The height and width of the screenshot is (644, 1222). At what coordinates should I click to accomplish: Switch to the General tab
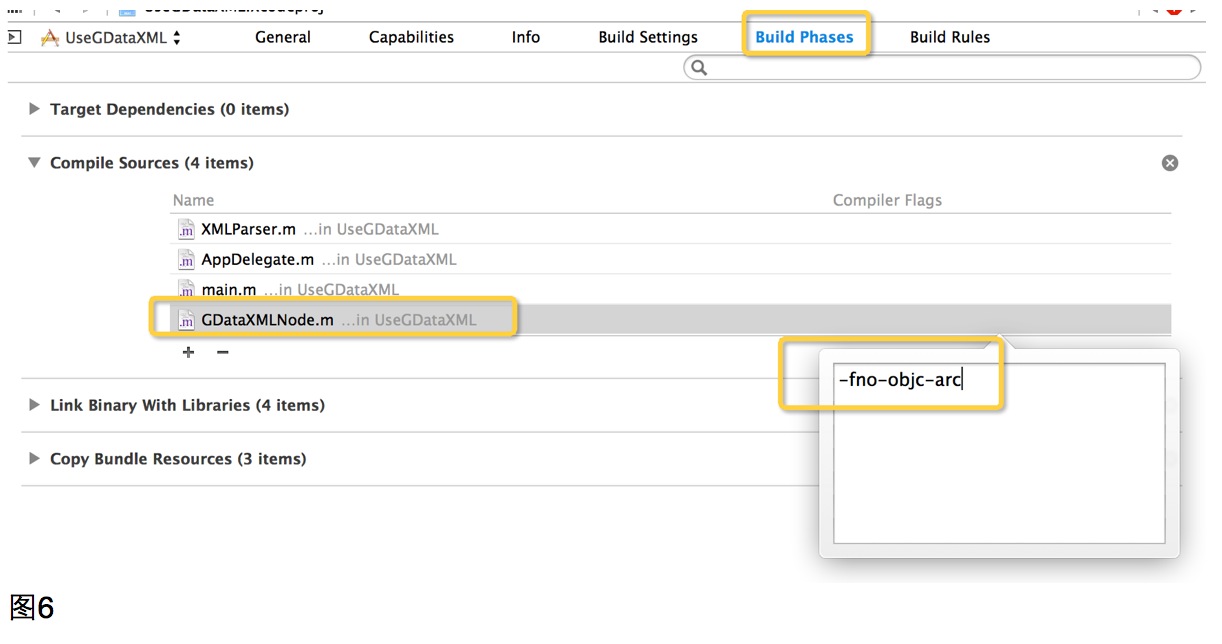pyautogui.click(x=283, y=37)
